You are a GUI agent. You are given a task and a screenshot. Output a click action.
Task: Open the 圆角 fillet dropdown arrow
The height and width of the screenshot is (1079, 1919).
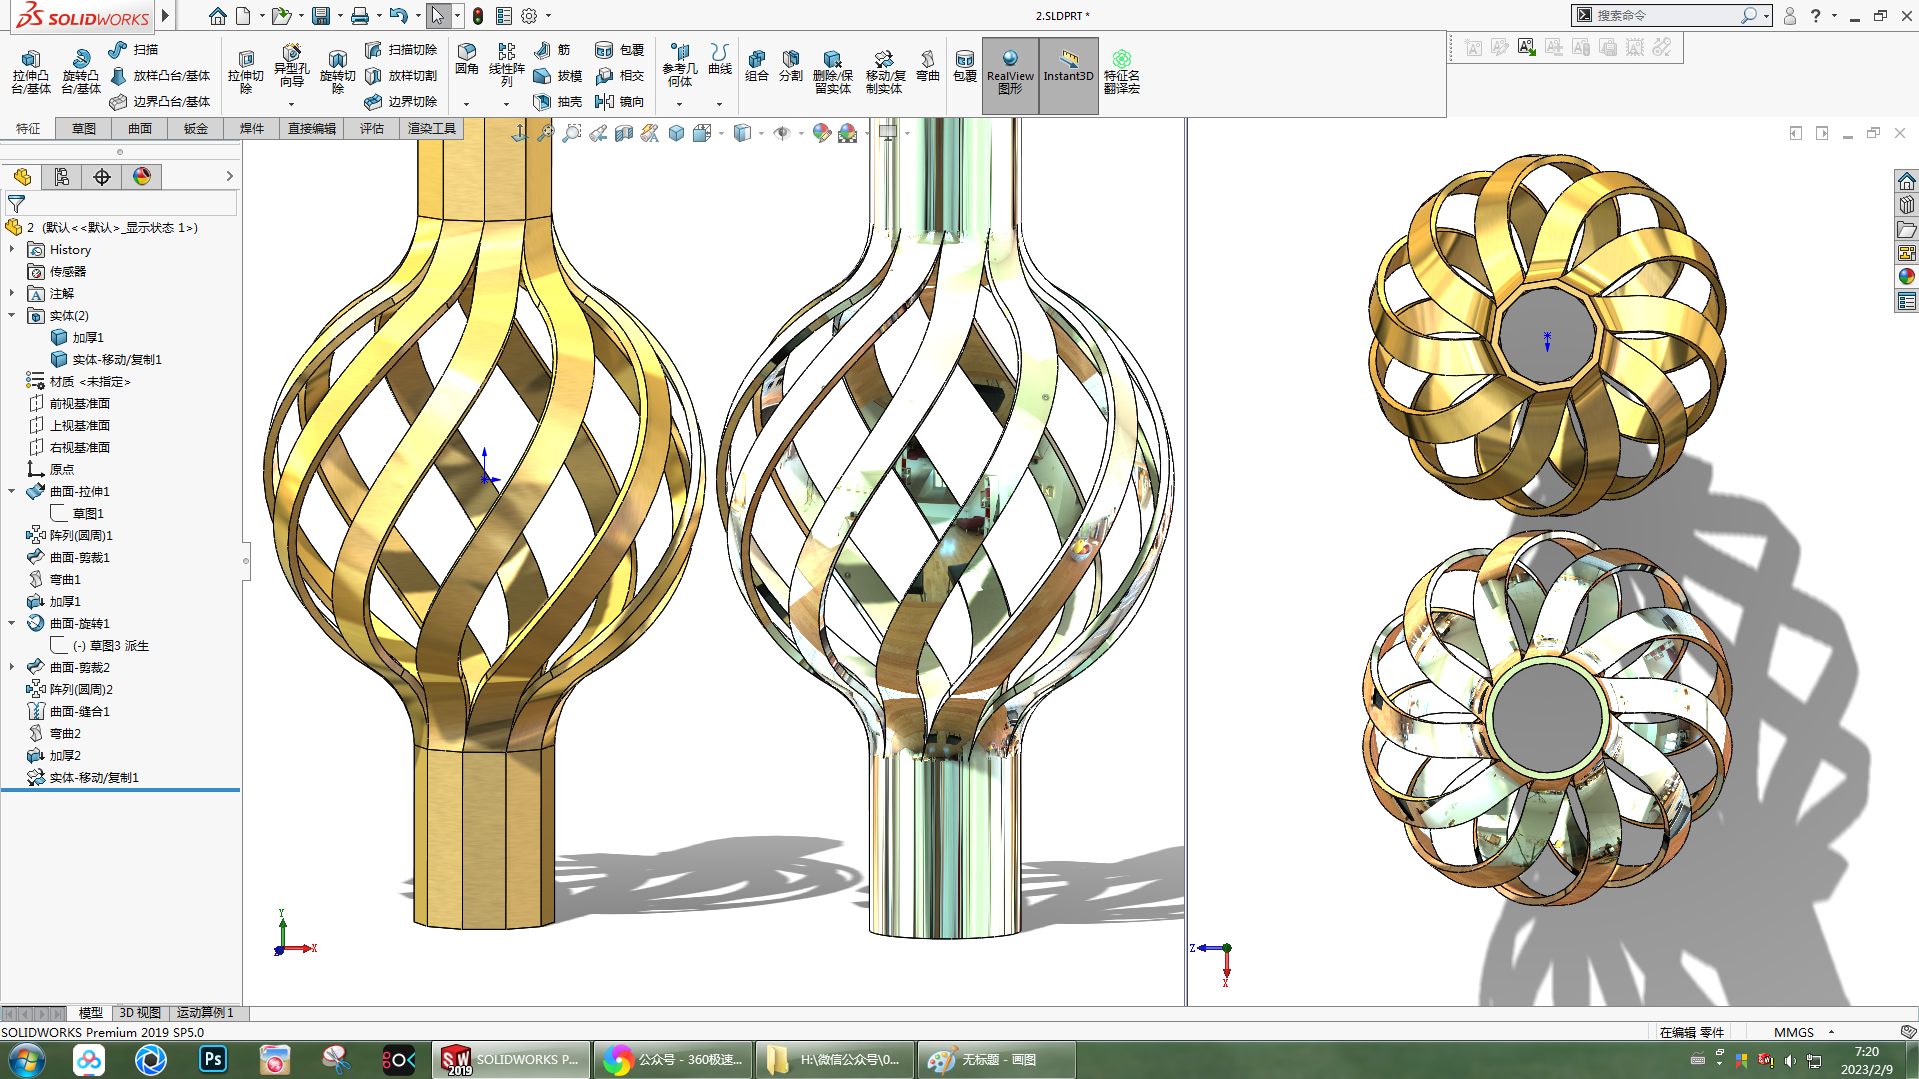coord(466,104)
